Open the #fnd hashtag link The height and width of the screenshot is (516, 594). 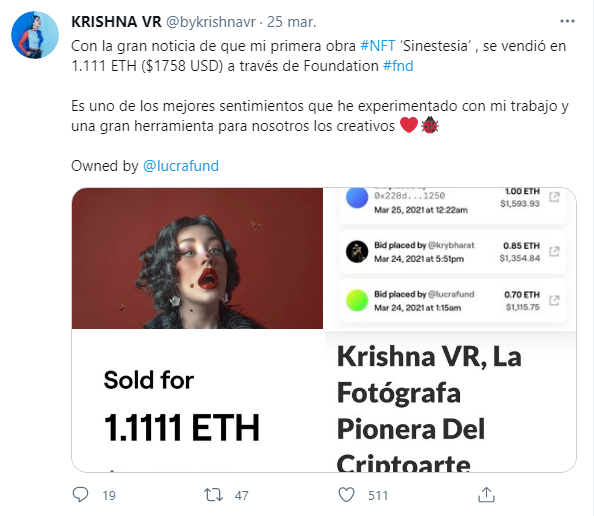[398, 66]
